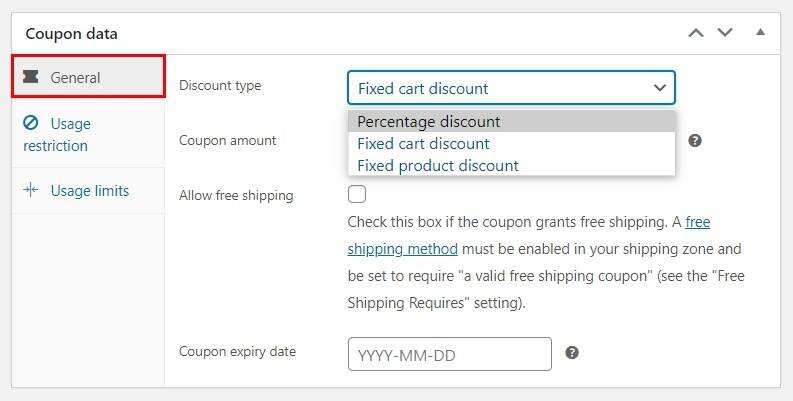Click the Coupon expiry date field
The width and height of the screenshot is (793, 401).
click(x=449, y=354)
